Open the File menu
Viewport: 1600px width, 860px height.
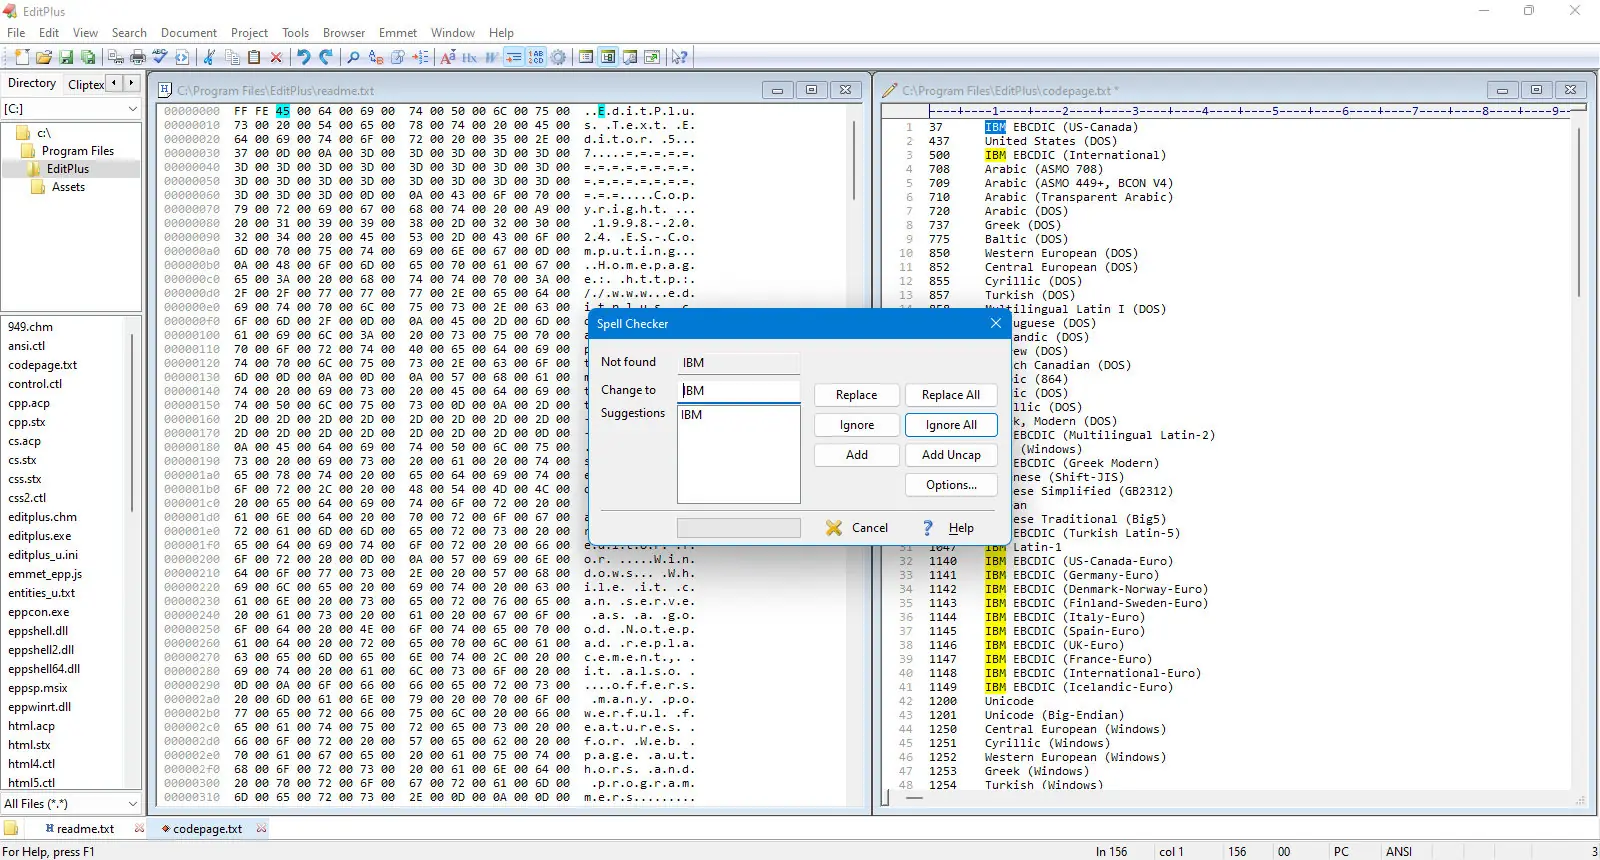[16, 33]
